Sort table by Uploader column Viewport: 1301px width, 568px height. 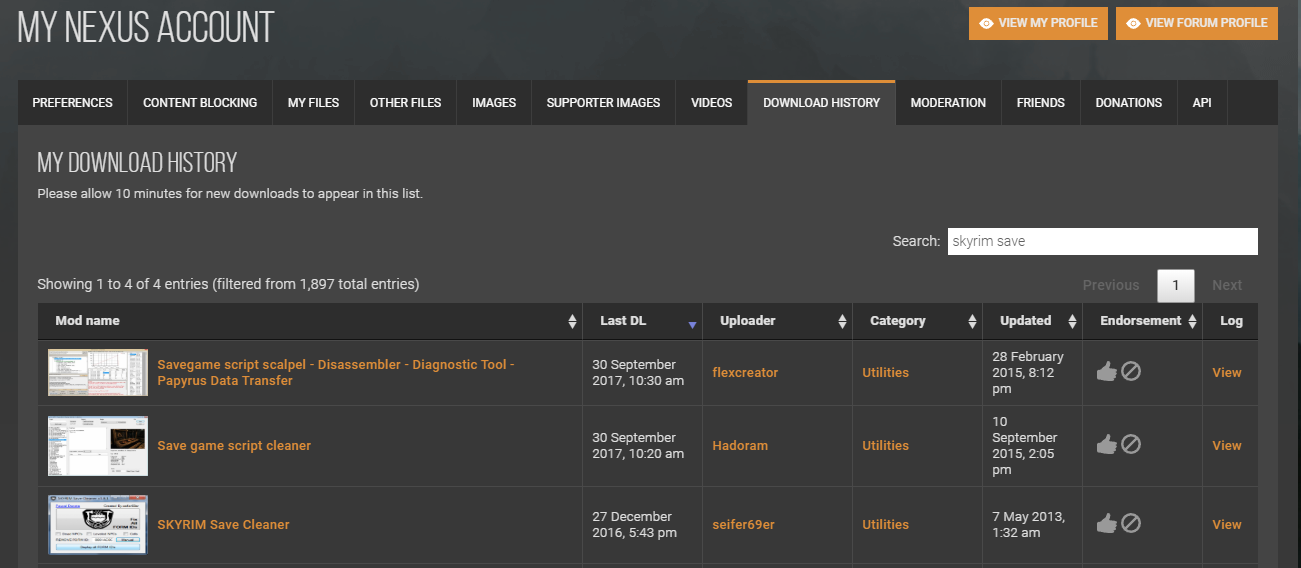coord(778,321)
